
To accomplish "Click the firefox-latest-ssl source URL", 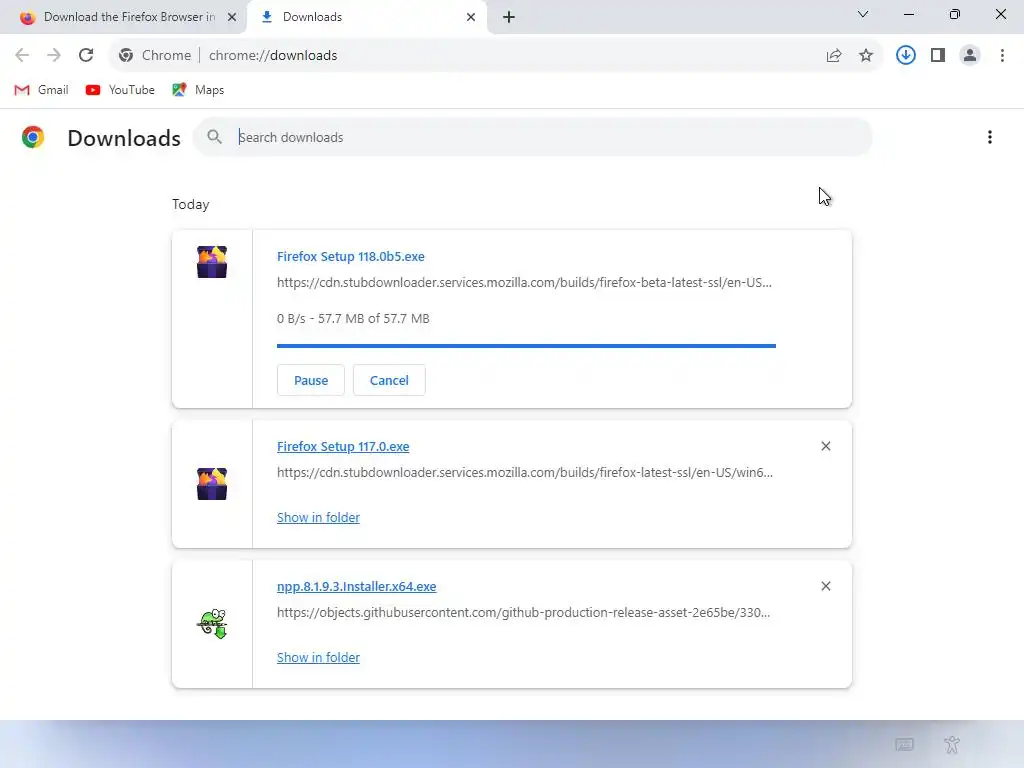I will tap(525, 473).
